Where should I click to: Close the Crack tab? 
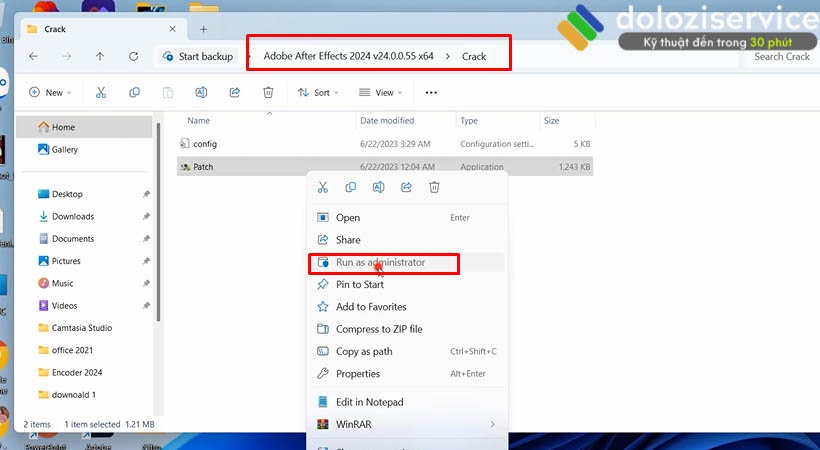pos(173,29)
